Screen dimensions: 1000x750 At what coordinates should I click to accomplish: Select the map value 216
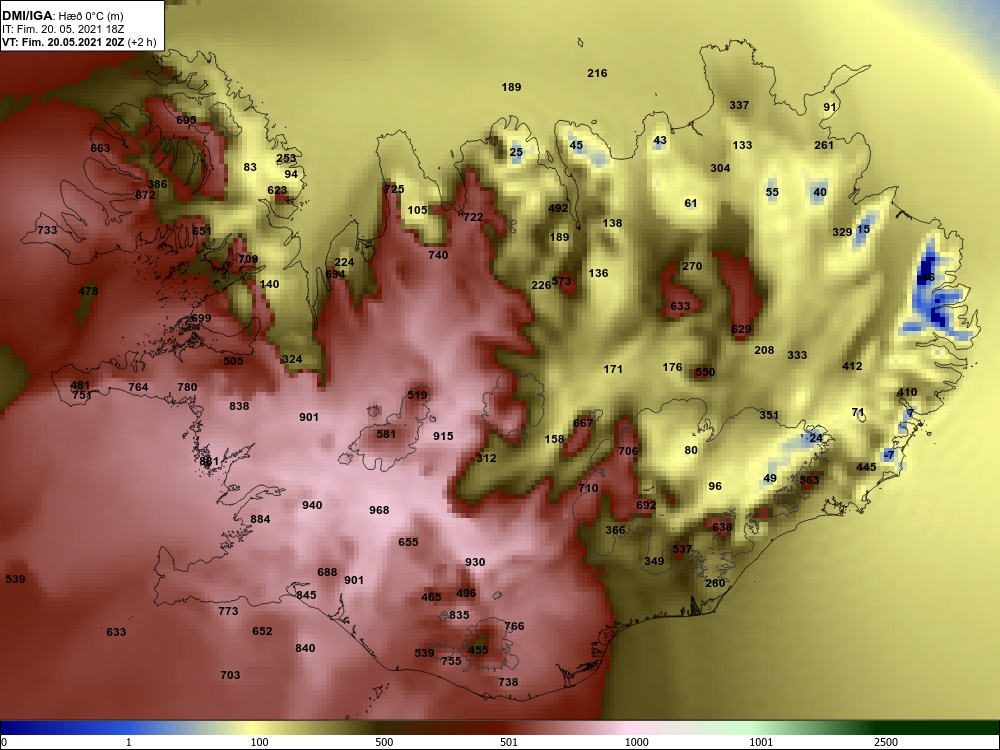[x=597, y=73]
